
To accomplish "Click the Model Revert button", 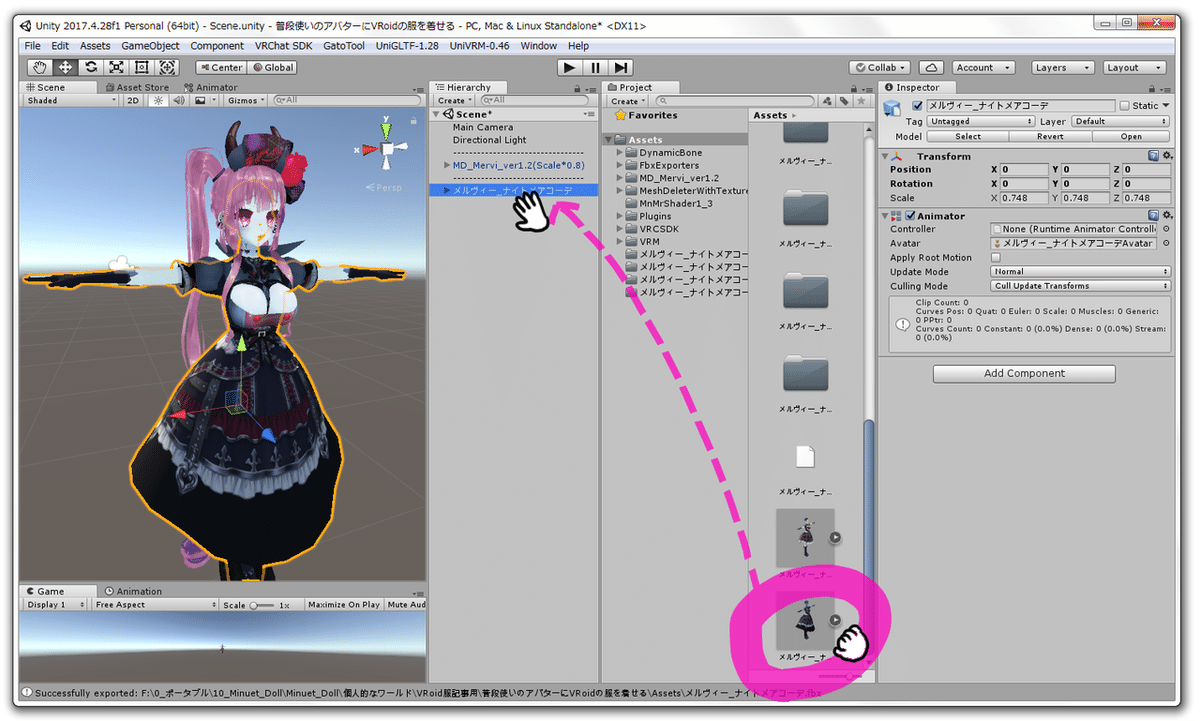I will point(1049,137).
